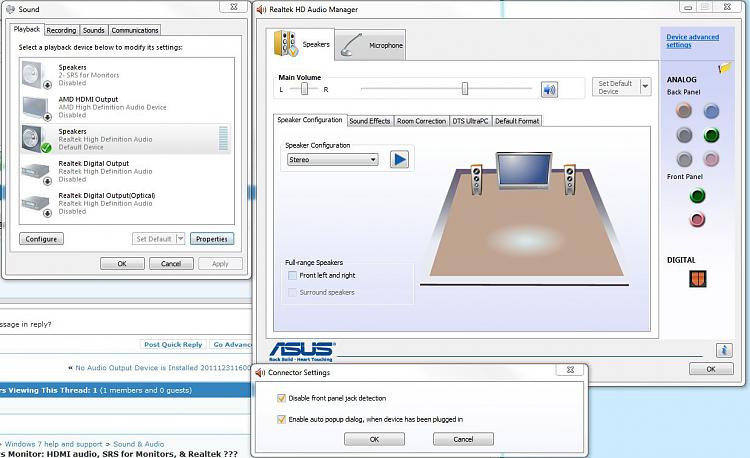Viewport: 750px width, 458px height.
Task: Click Configure in the Sound window
Action: click(41, 239)
